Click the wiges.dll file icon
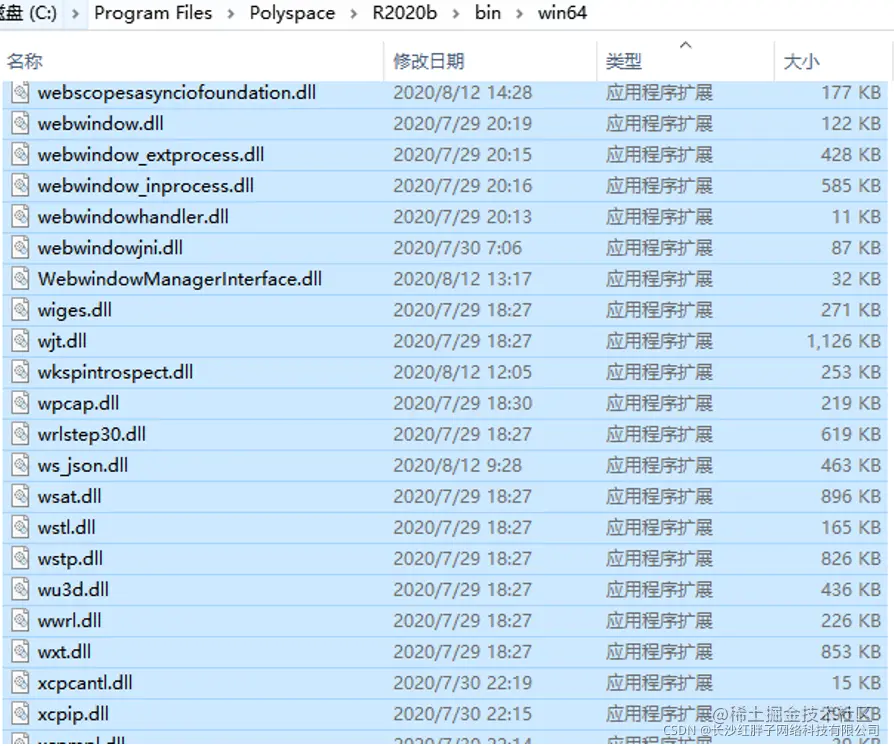Screen dimensions: 894x746 21,310
